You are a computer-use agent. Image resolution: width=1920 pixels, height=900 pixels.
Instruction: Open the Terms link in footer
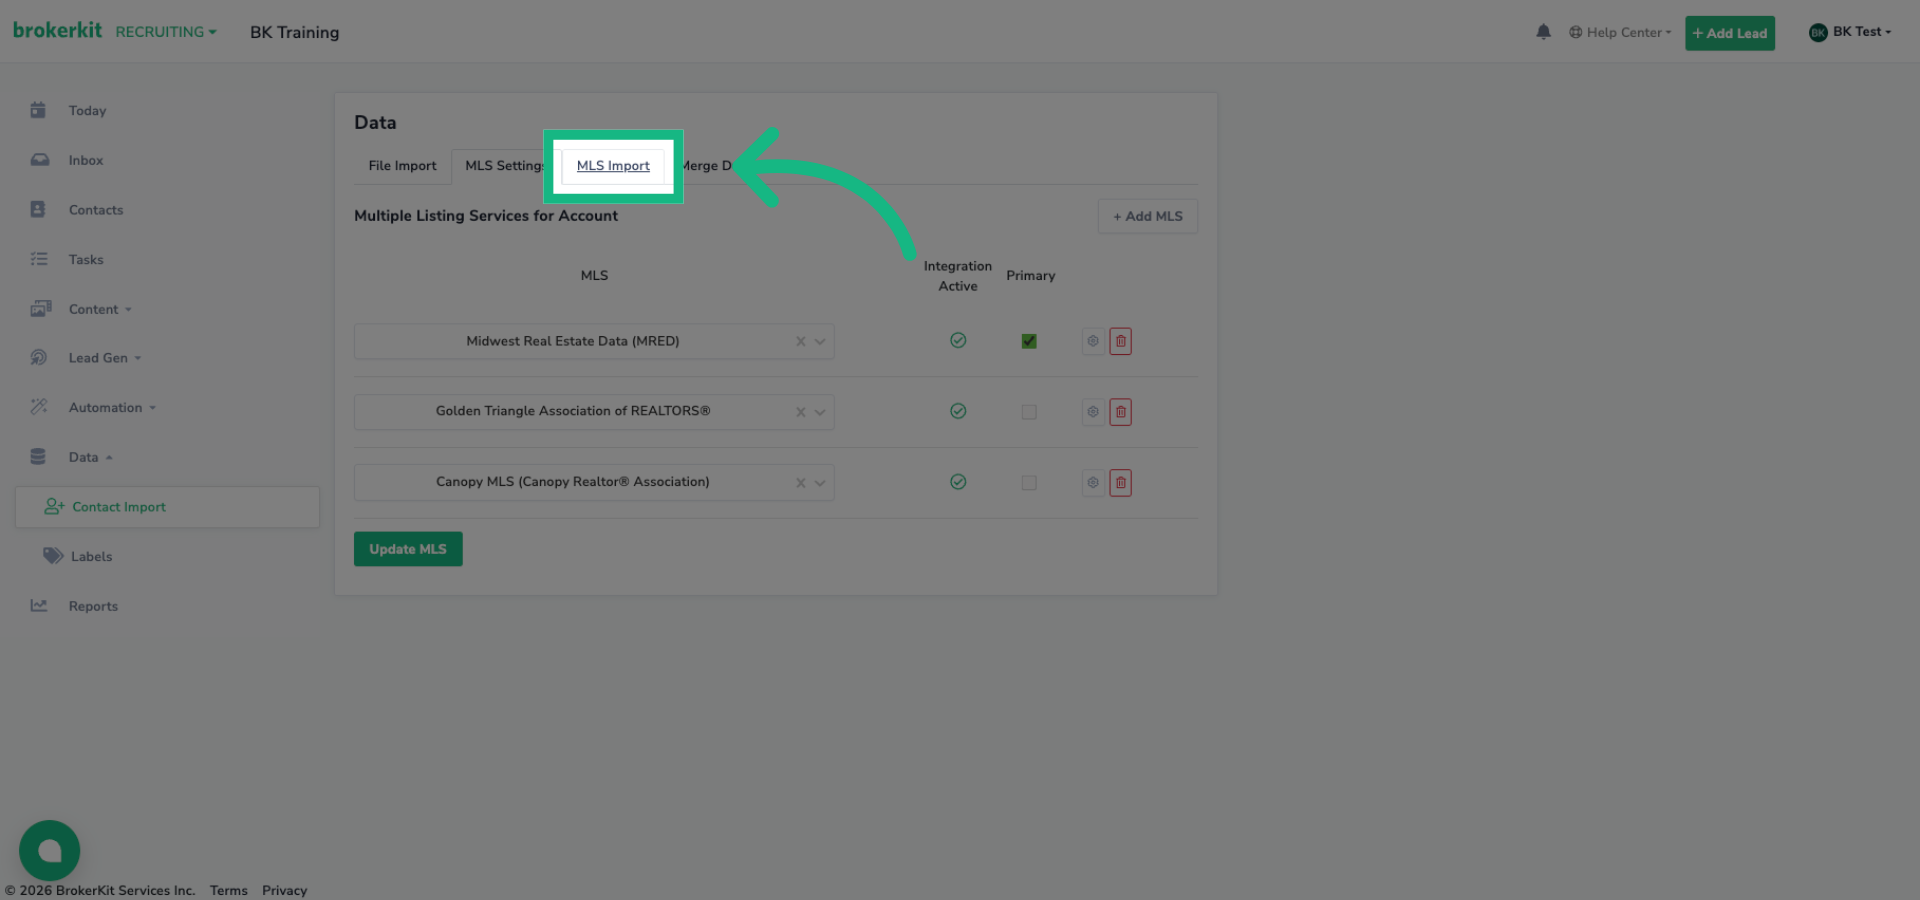click(x=228, y=890)
